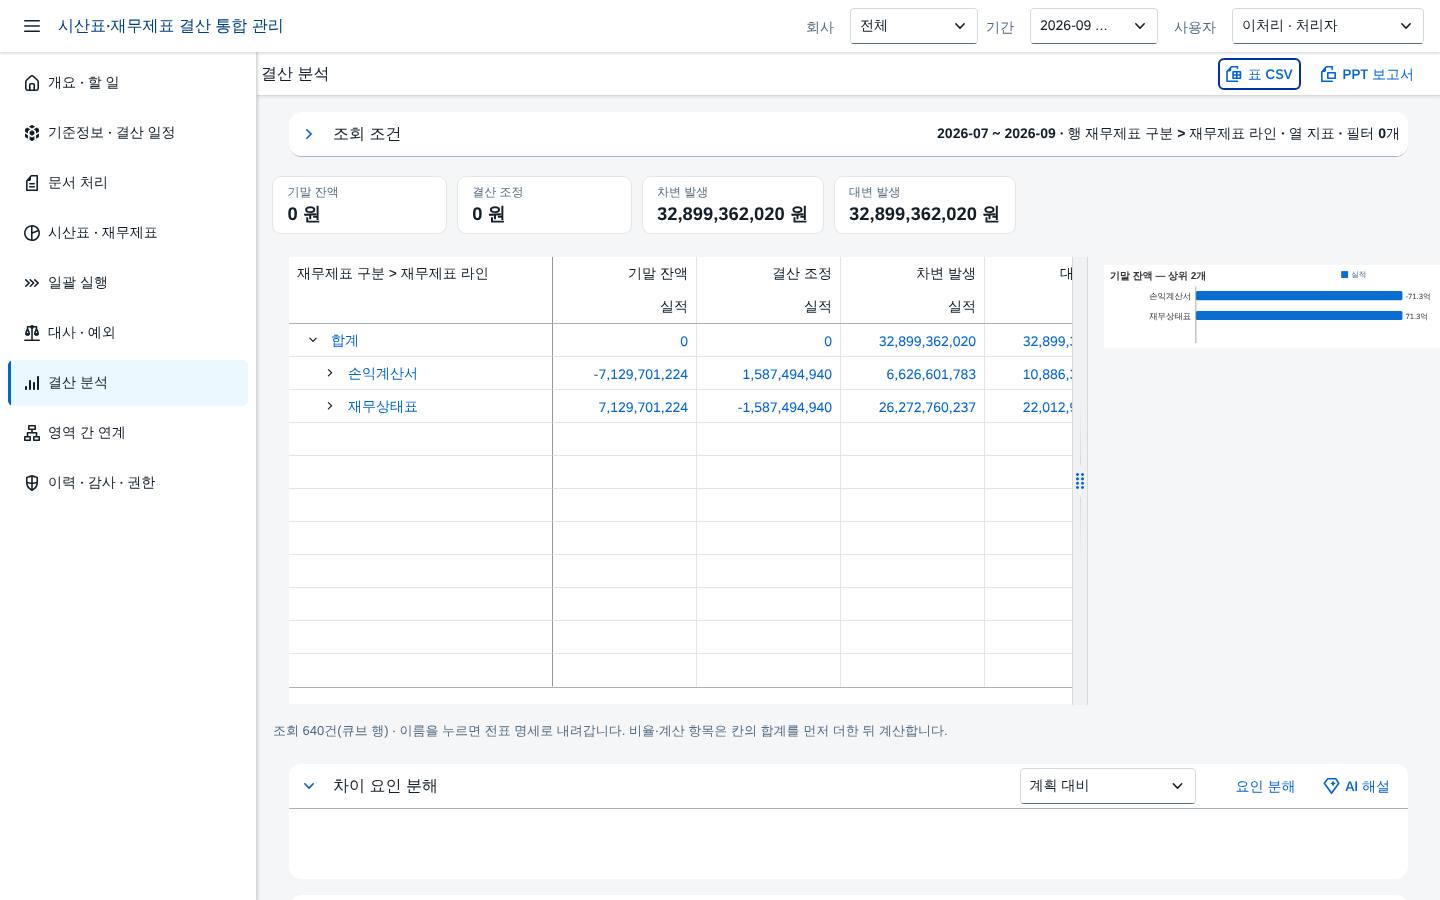Click 차변 발생 column header

945,273
